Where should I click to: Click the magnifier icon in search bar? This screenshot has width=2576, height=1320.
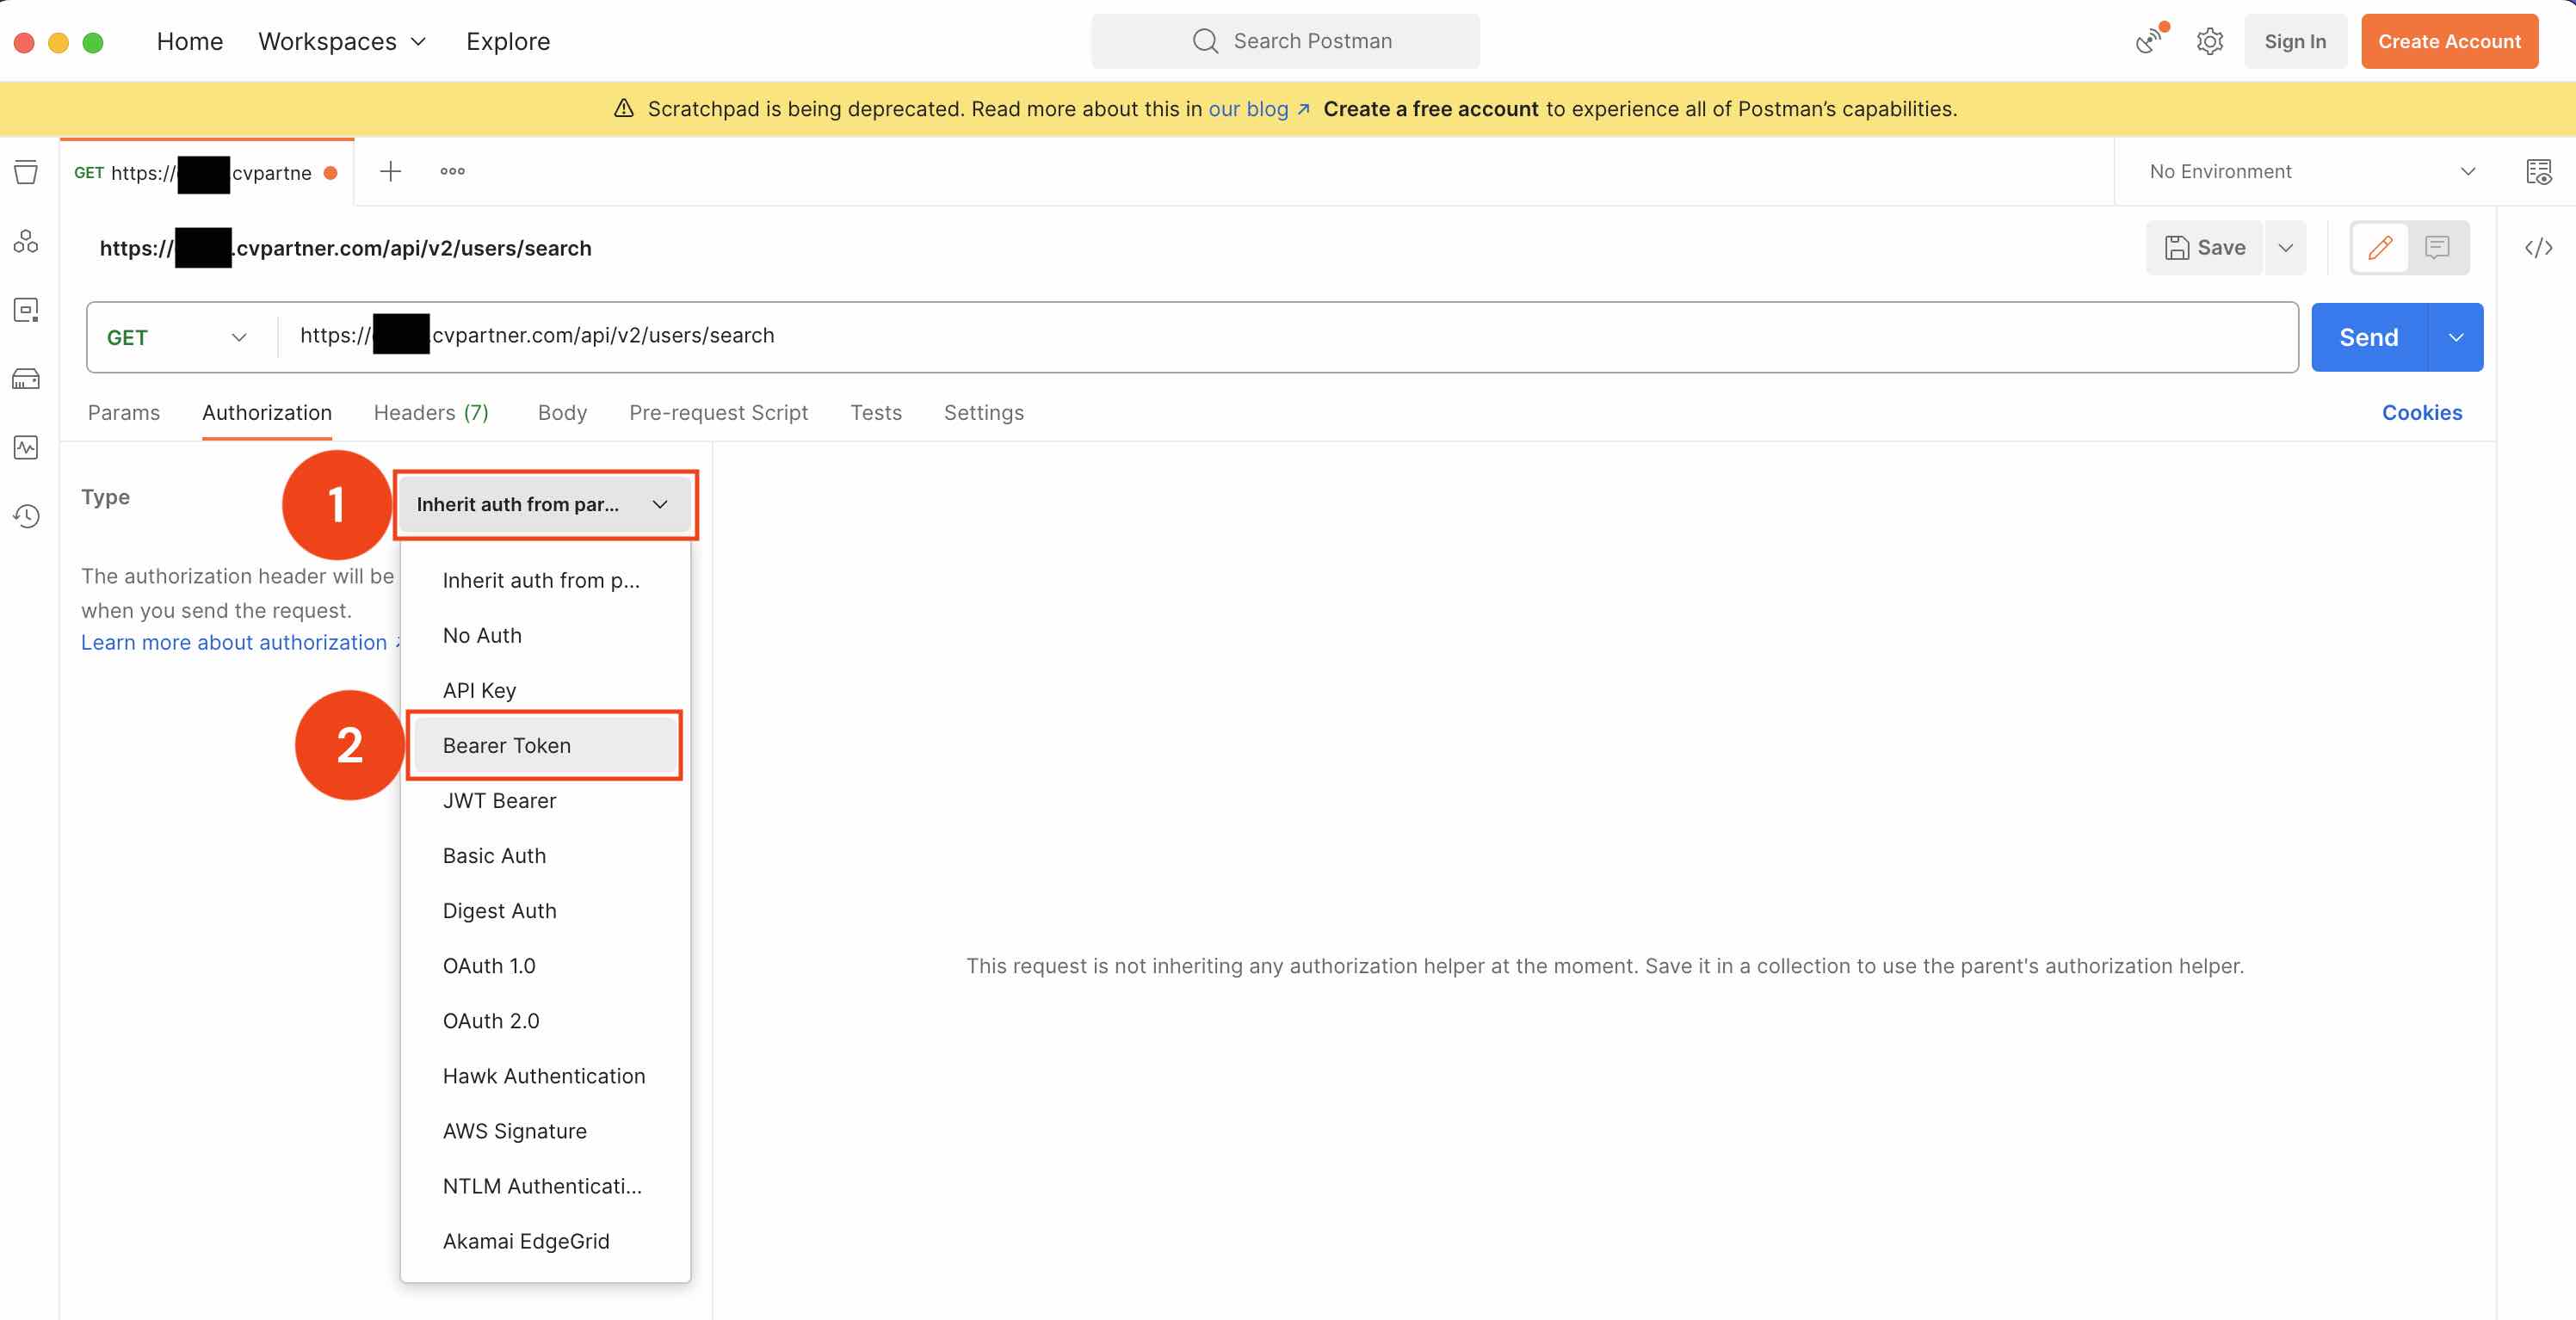point(1205,41)
